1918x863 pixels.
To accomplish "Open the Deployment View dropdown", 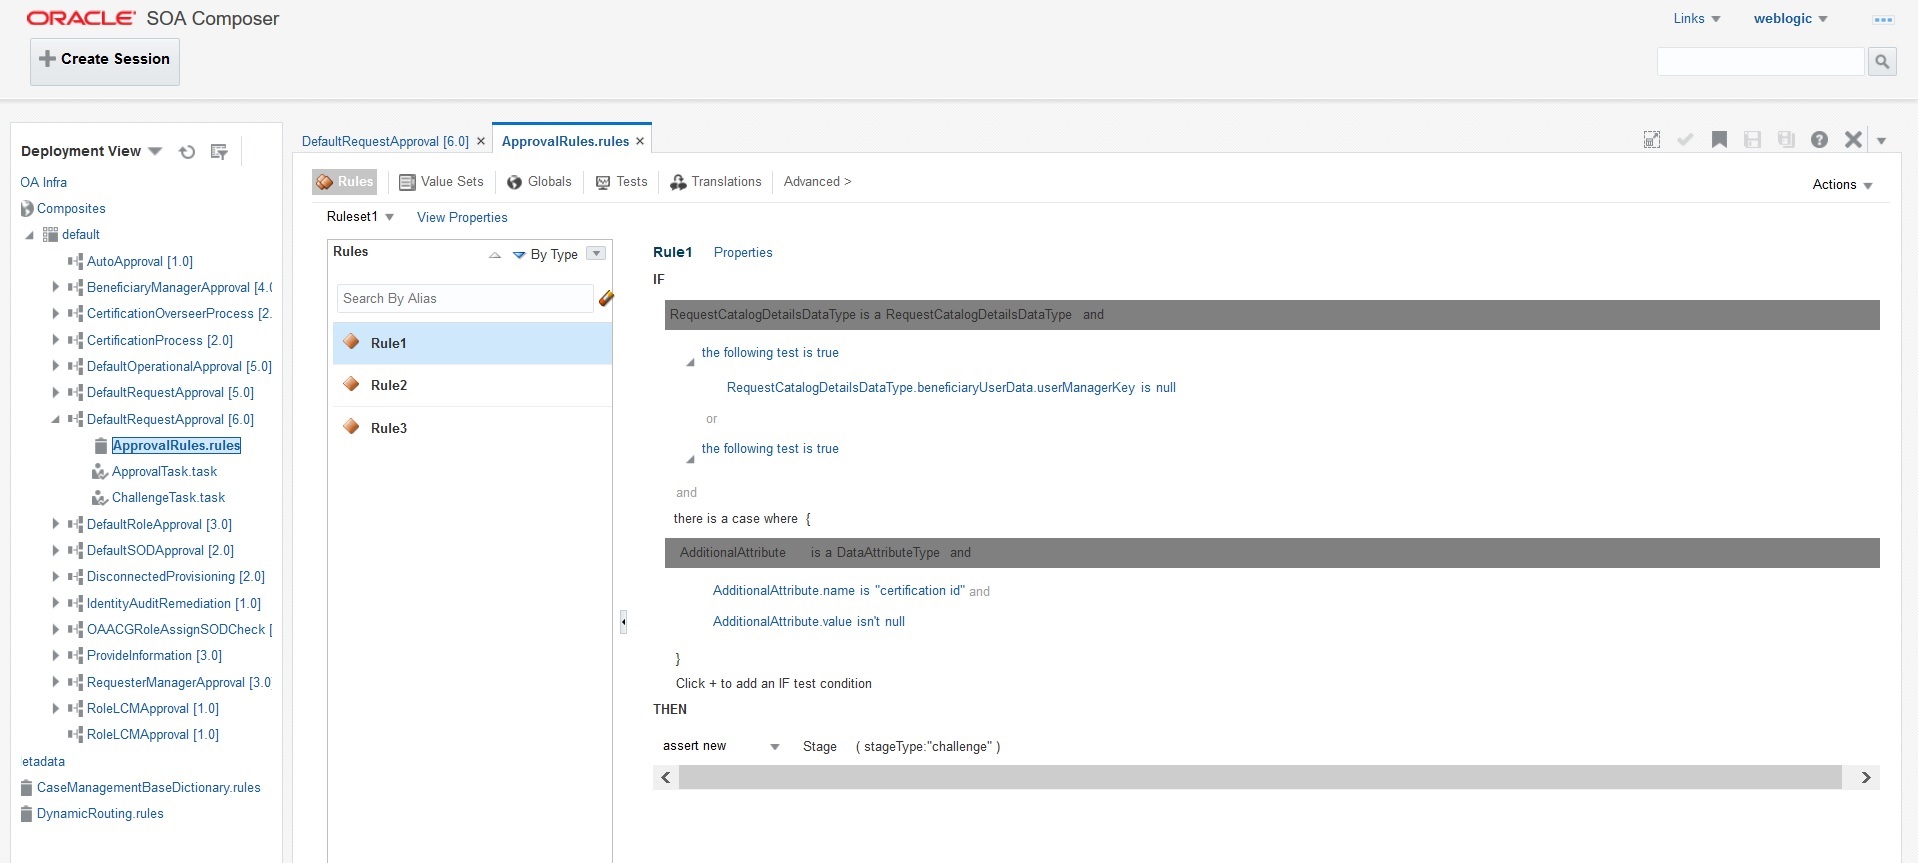I will point(155,151).
